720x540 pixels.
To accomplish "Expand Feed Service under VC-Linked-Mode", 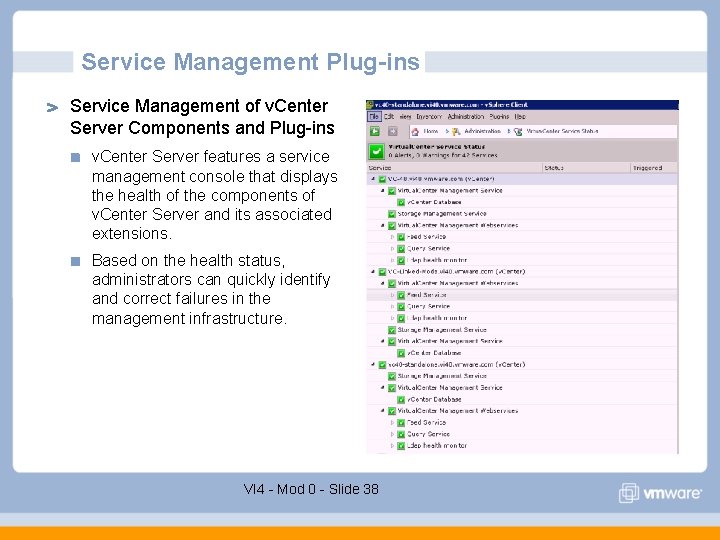I will [392, 295].
